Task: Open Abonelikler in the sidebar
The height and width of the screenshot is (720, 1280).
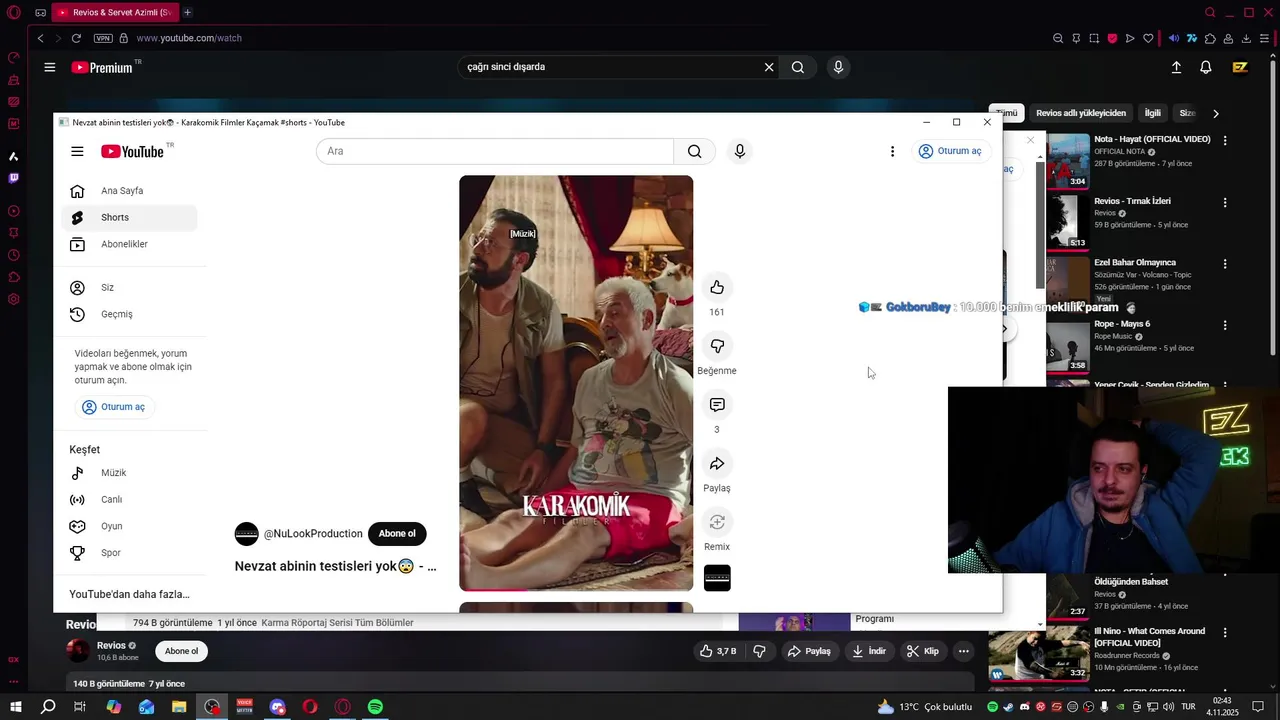Action: (x=130, y=244)
